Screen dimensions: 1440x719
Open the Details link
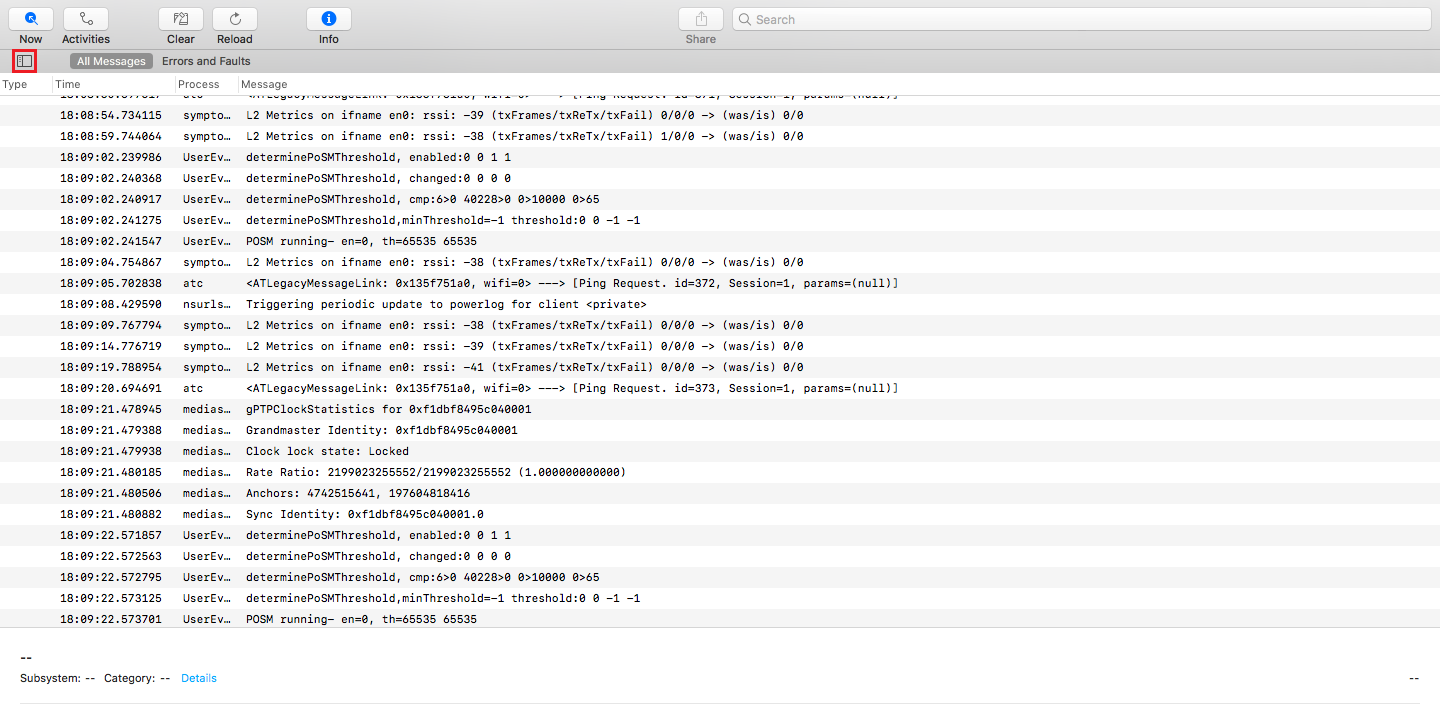(x=199, y=678)
